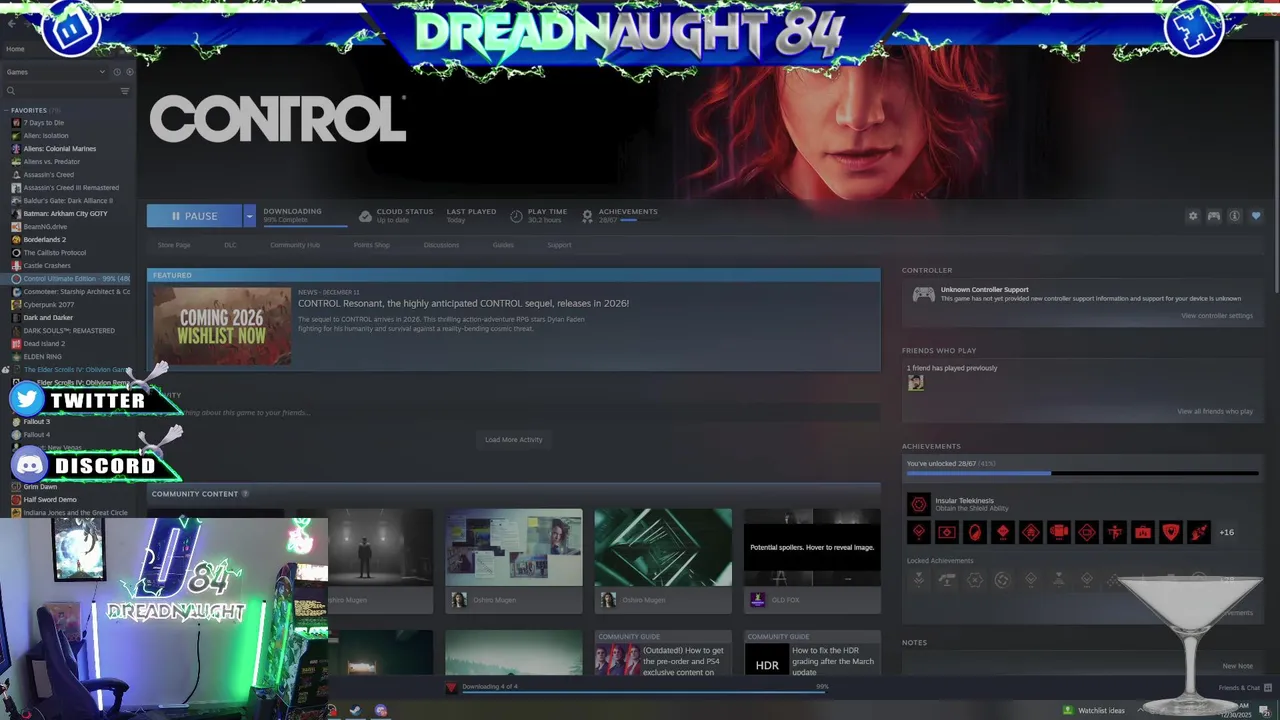Image resolution: width=1280 pixels, height=720 pixels.
Task: Click the Castle Crashers game icon
Action: tap(16, 266)
